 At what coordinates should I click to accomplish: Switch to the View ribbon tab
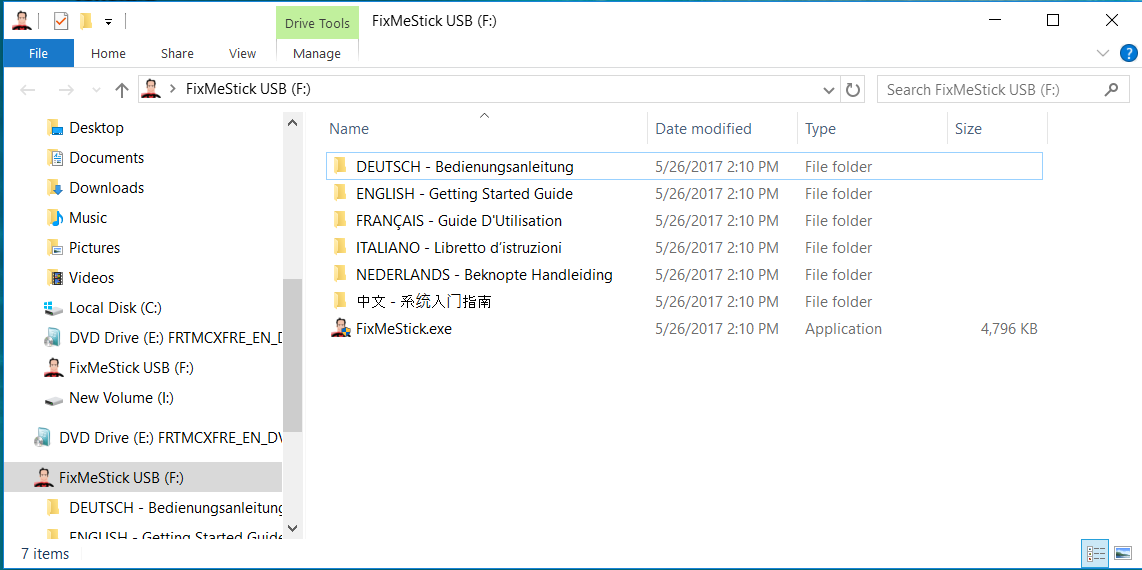click(x=242, y=53)
